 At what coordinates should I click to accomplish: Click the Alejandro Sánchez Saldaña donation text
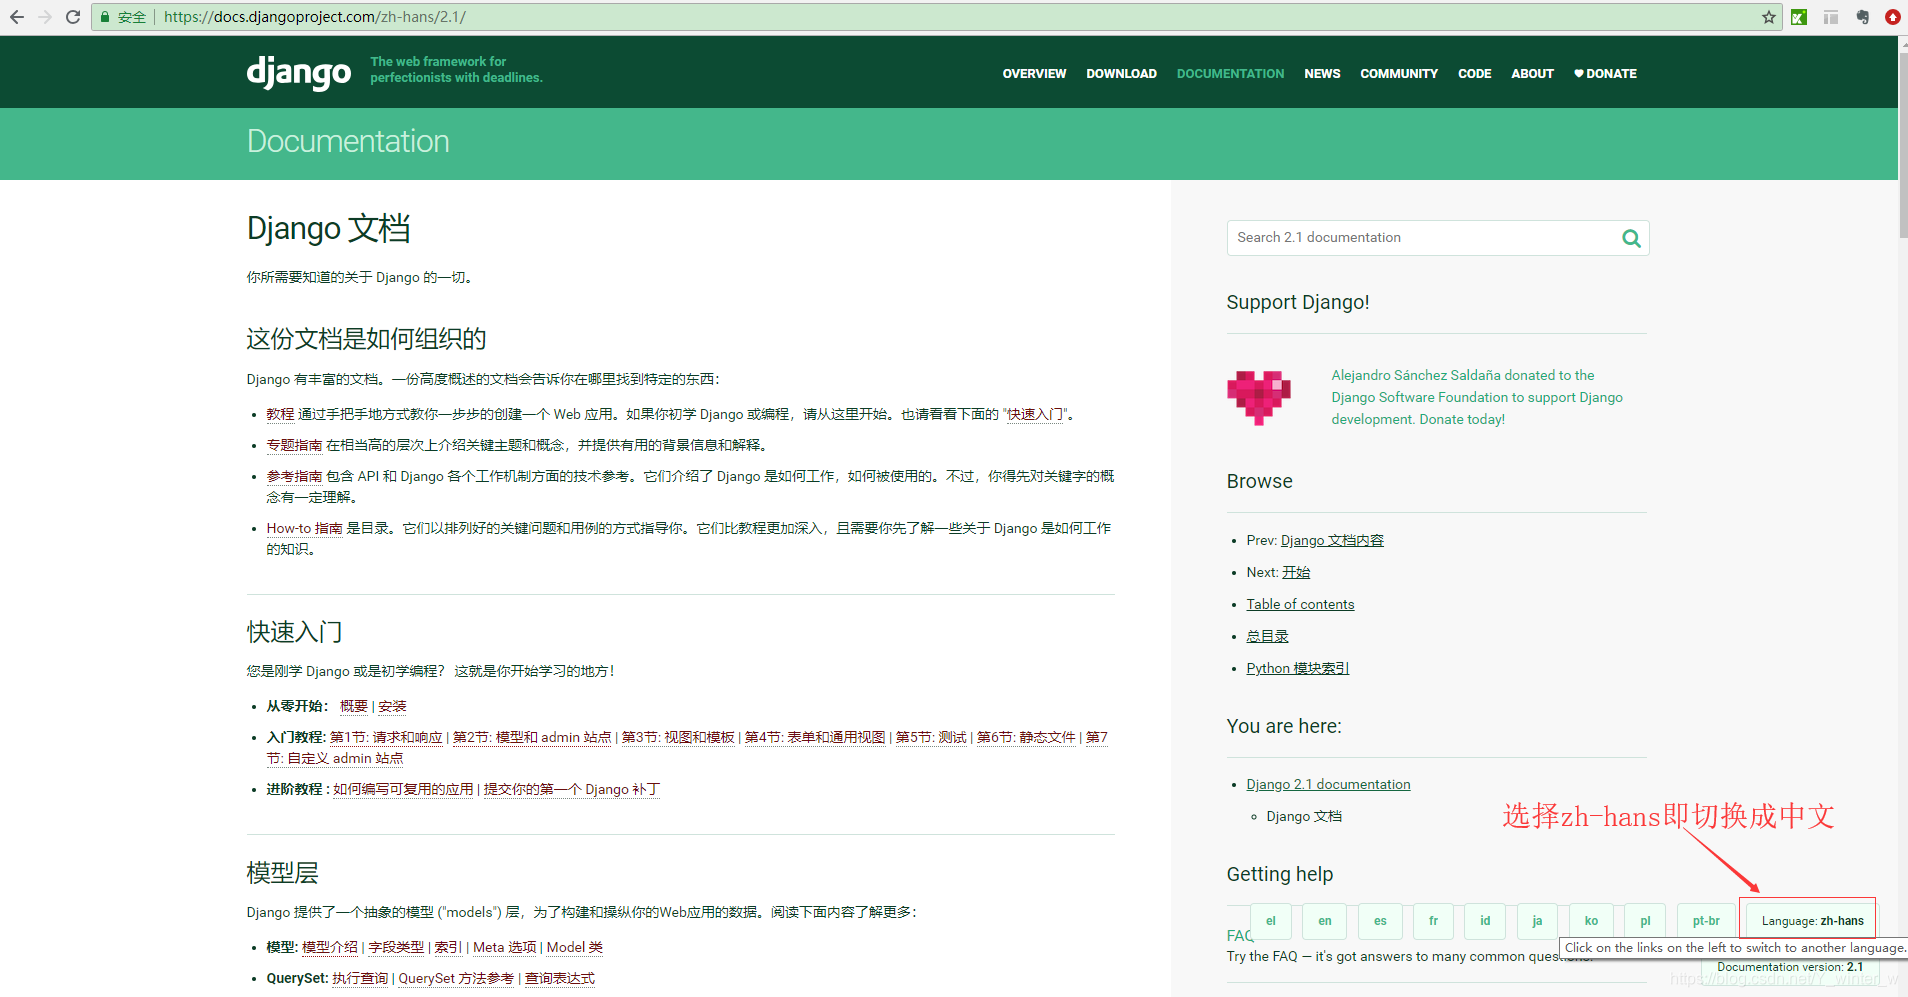click(x=1477, y=397)
